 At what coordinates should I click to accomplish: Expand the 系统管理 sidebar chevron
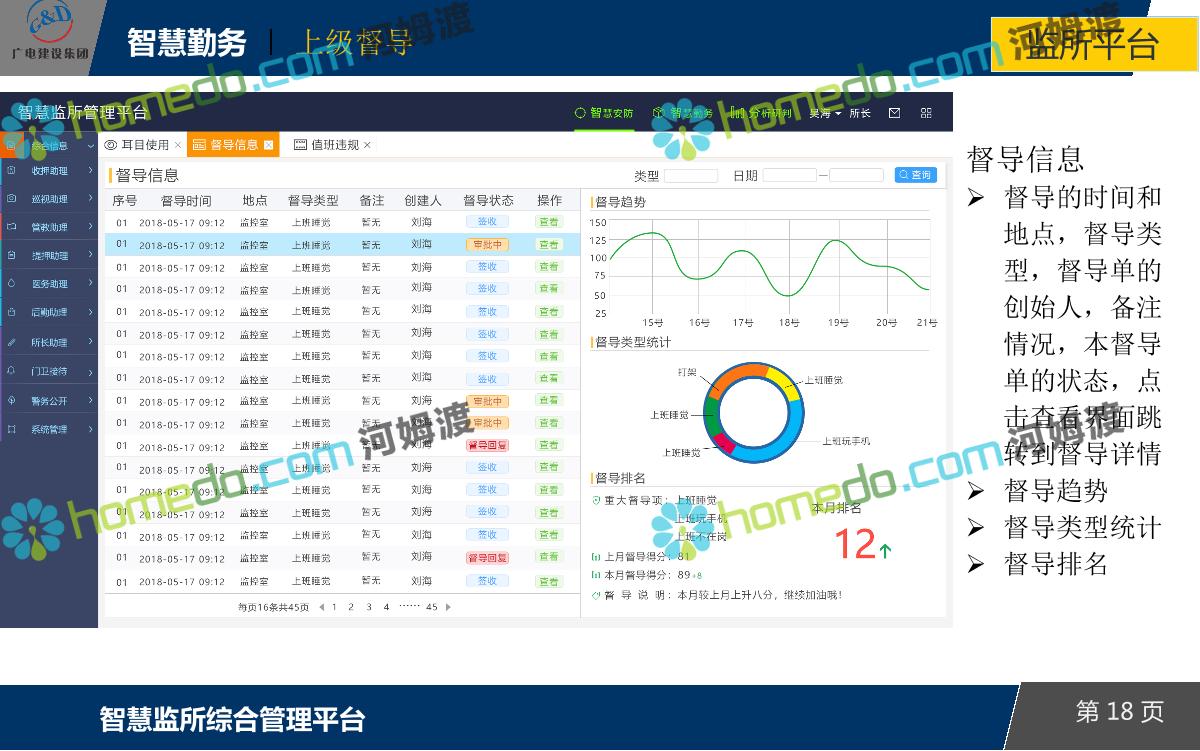pos(90,429)
